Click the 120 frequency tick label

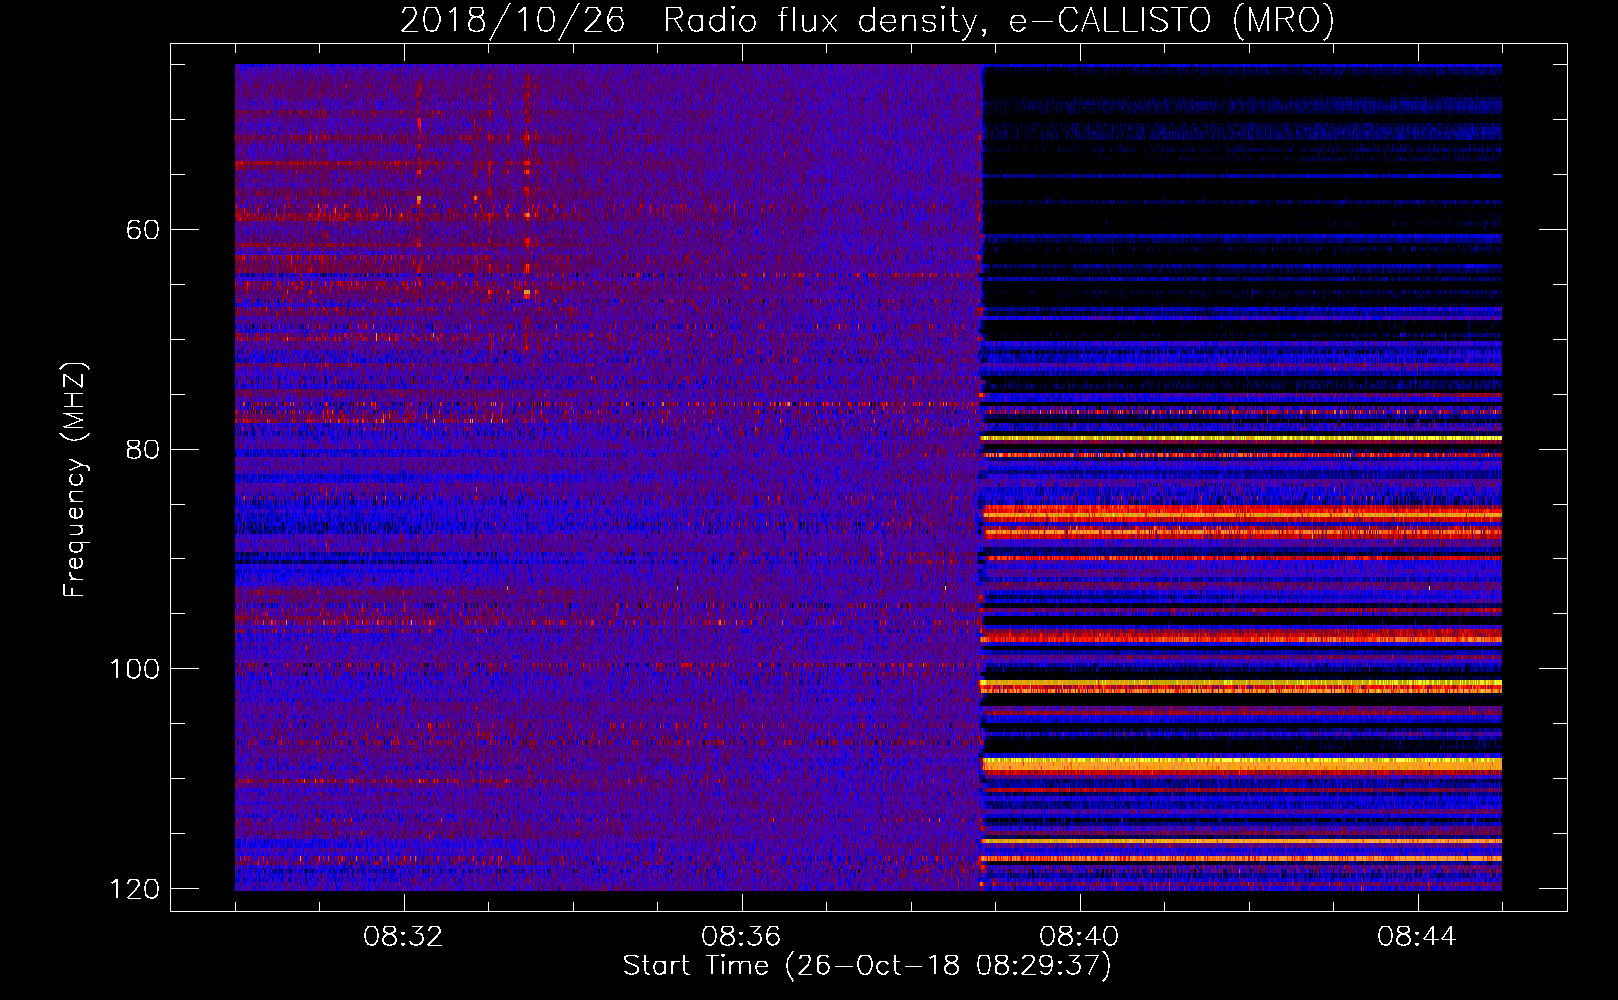pos(134,889)
